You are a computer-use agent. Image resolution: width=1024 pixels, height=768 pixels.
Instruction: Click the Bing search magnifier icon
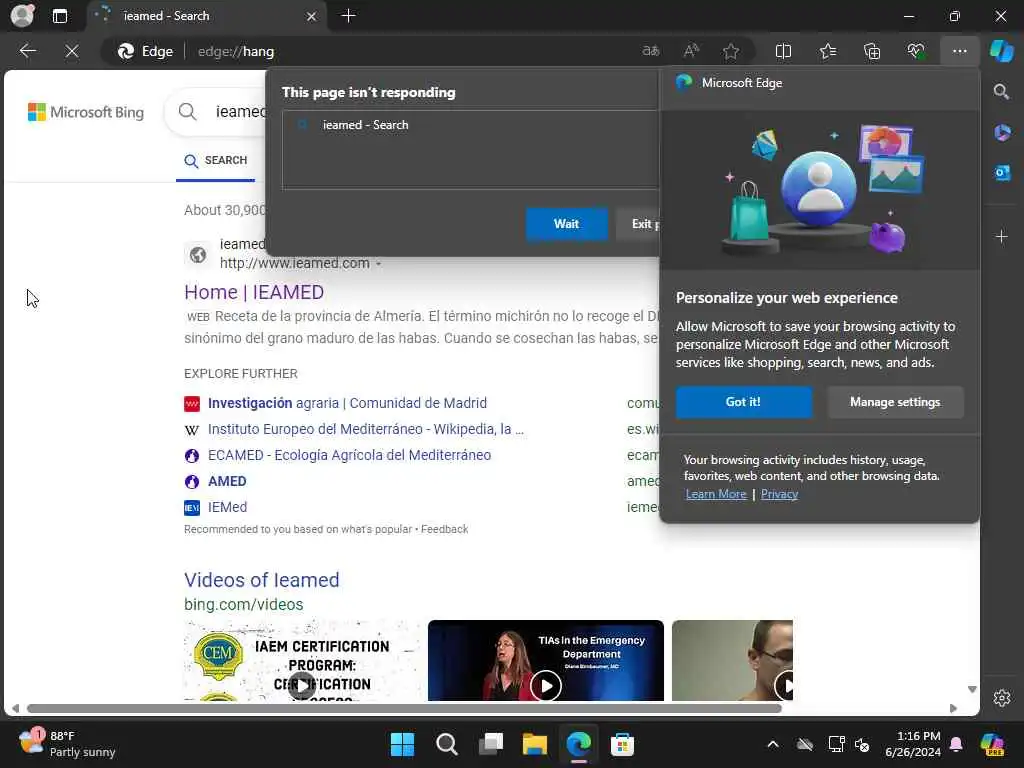(187, 112)
